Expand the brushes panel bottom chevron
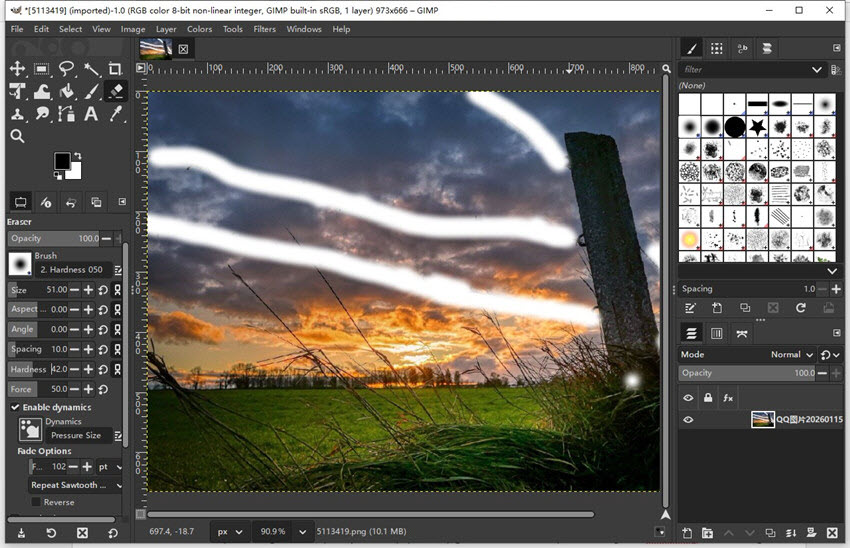850x548 pixels. pyautogui.click(x=832, y=271)
